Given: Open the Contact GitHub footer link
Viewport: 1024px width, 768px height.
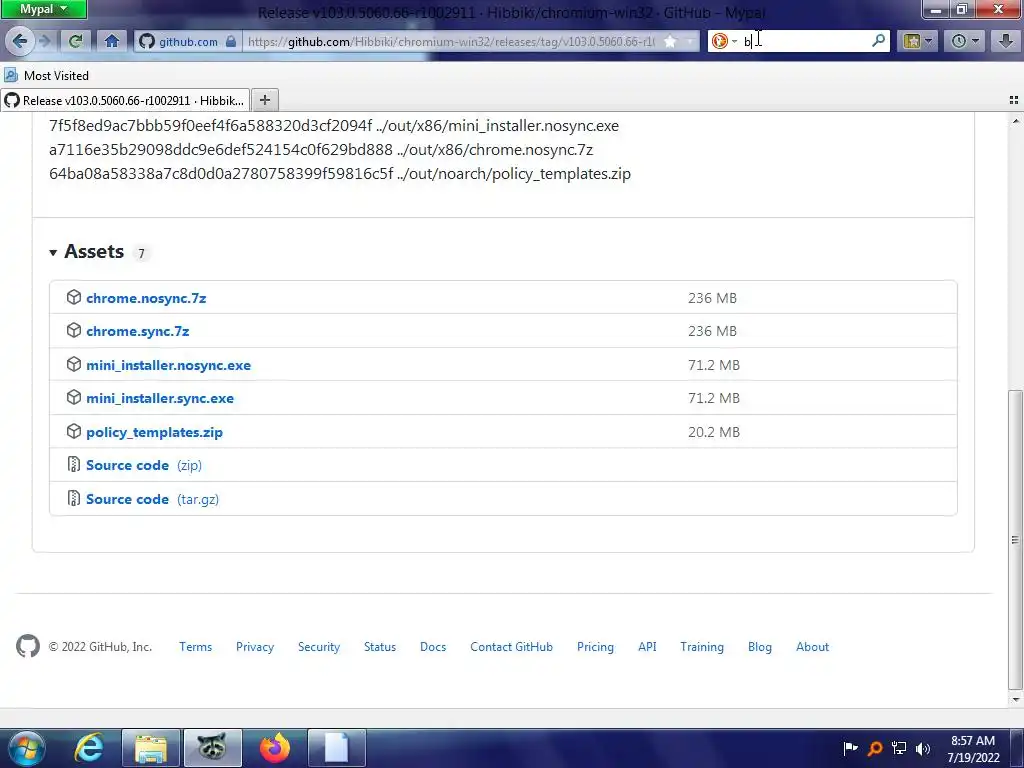Looking at the screenshot, I should point(511,647).
